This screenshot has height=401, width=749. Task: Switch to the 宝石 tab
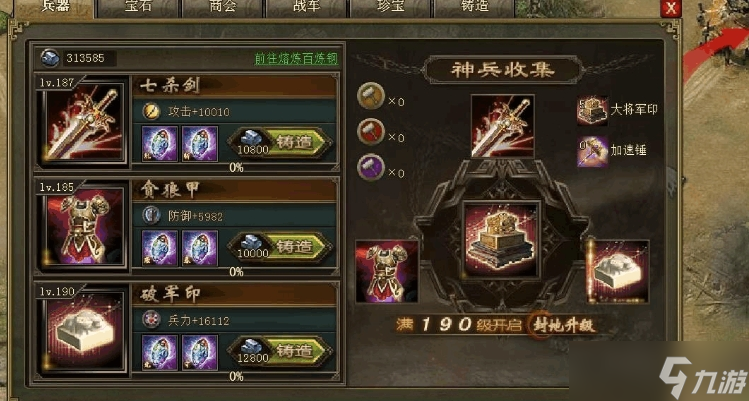pyautogui.click(x=139, y=7)
